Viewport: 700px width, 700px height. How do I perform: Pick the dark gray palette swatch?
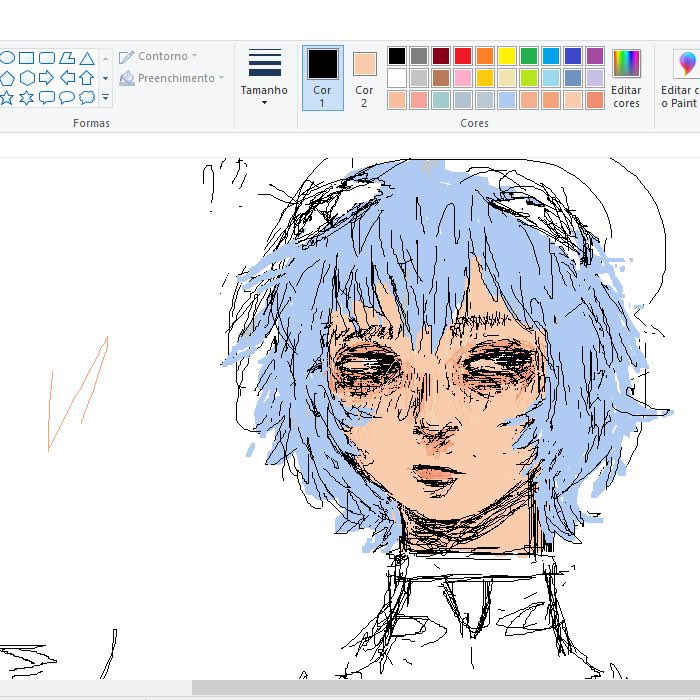coord(419,56)
